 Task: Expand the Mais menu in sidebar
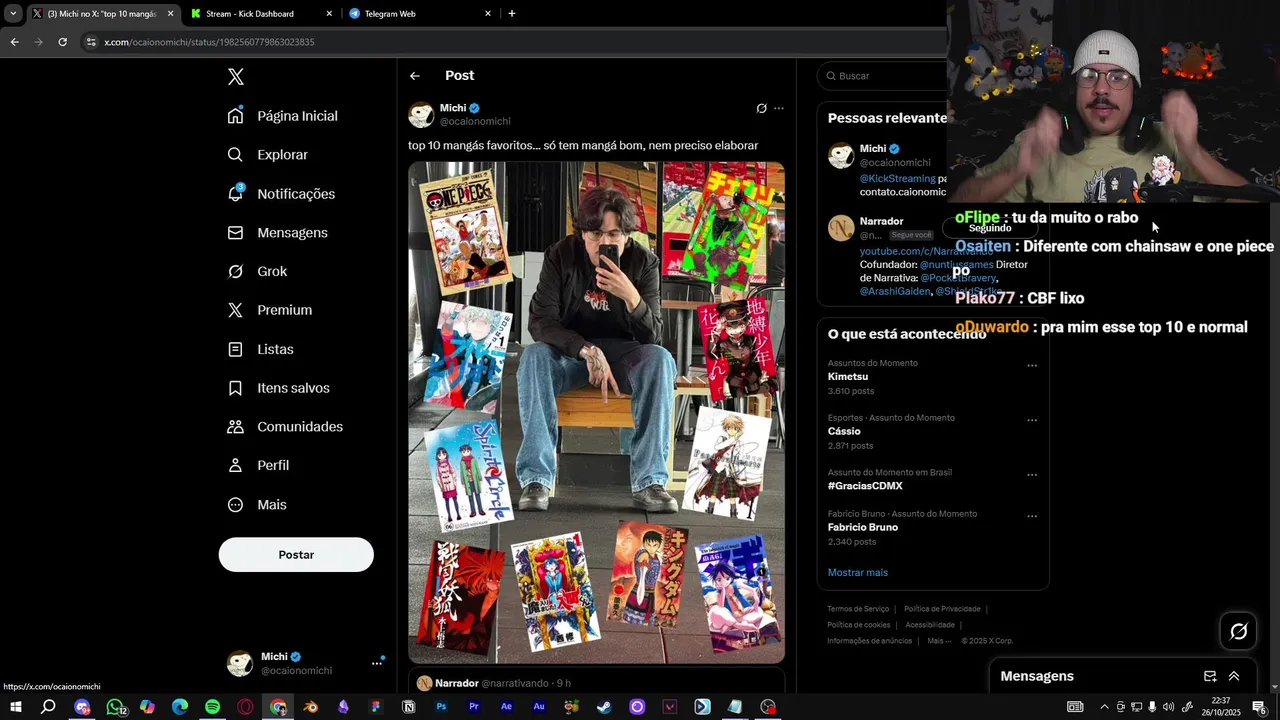pos(258,505)
